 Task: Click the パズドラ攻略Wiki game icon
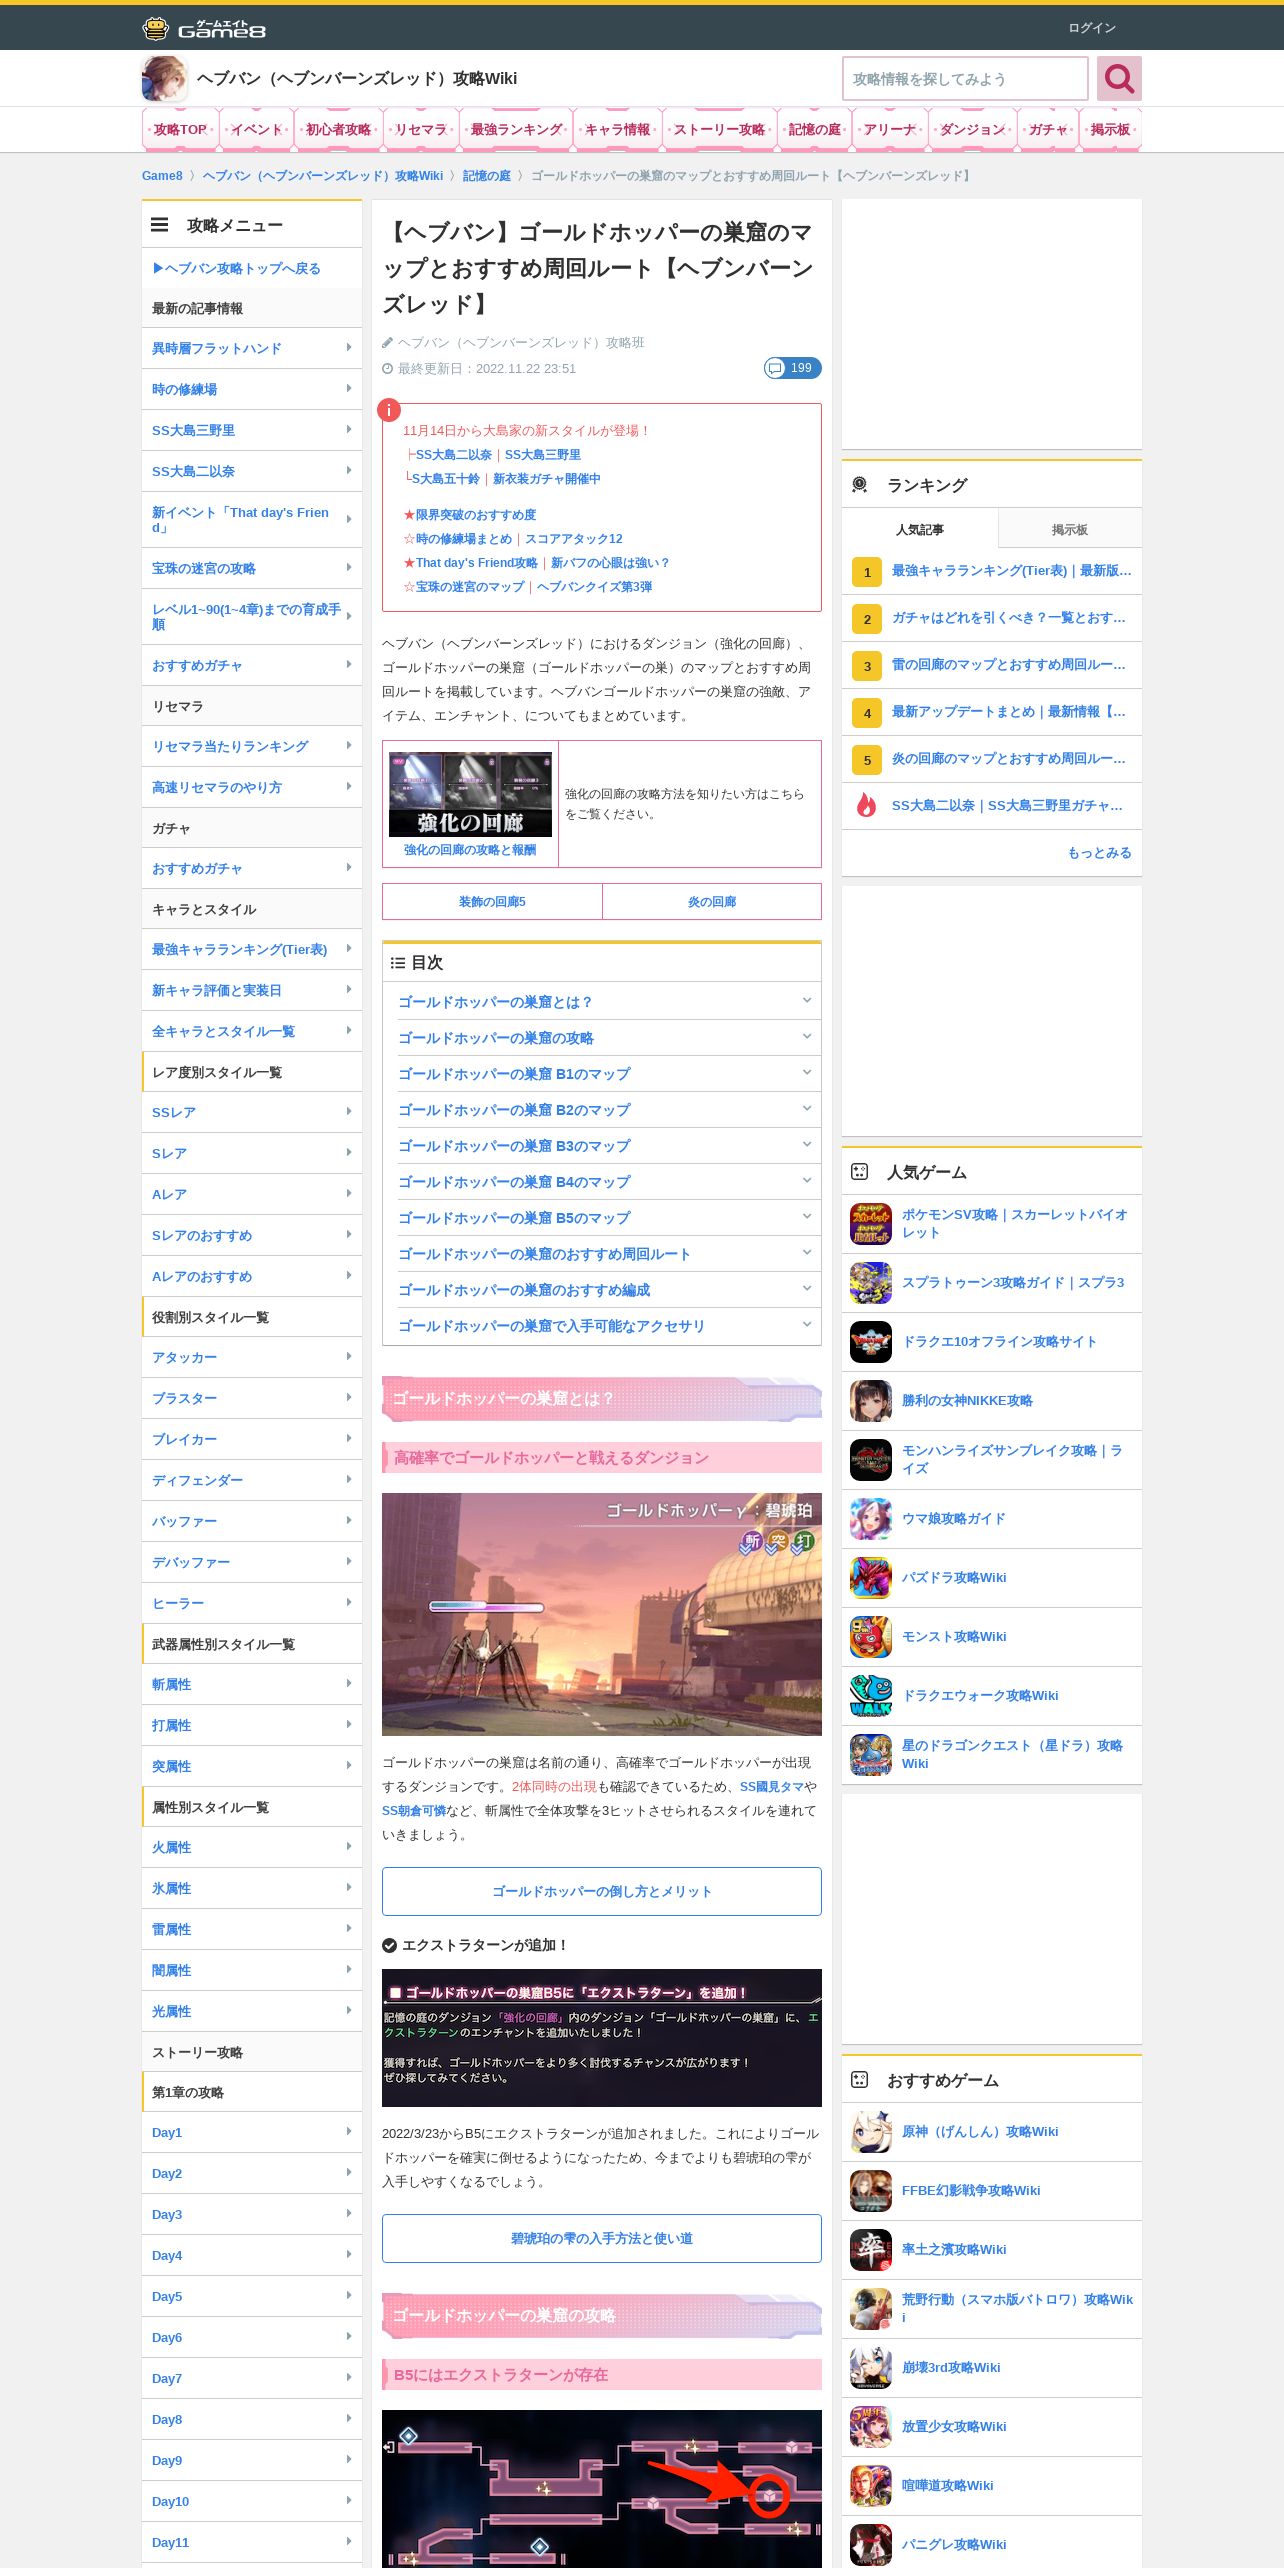[871, 1578]
